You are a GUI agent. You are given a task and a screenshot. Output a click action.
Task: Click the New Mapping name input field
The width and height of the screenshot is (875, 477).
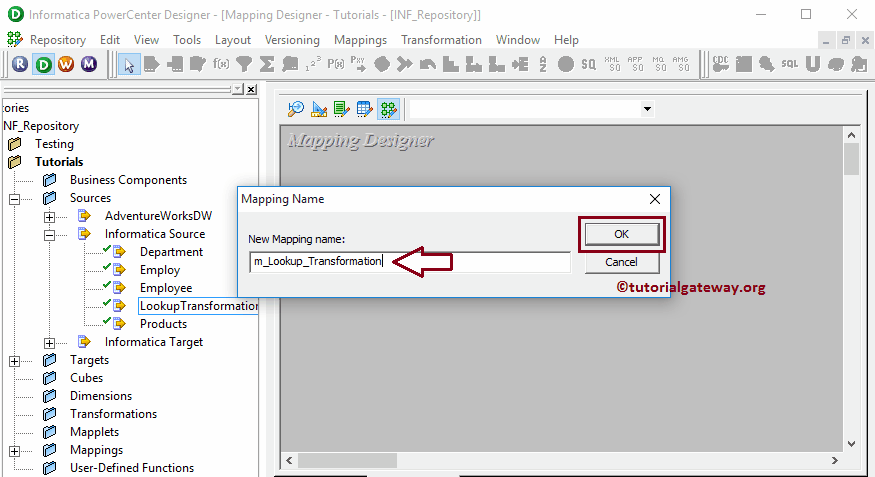[410, 262]
